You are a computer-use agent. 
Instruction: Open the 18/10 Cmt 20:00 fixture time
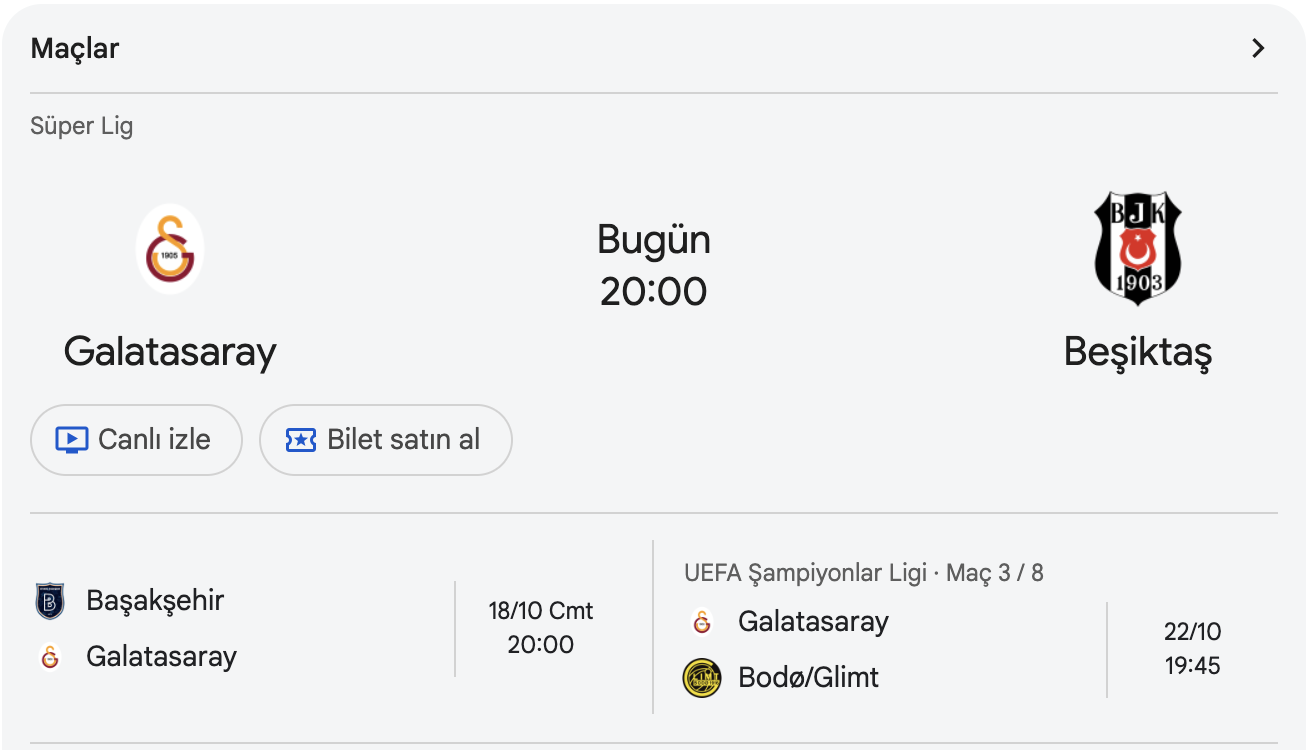tap(540, 628)
